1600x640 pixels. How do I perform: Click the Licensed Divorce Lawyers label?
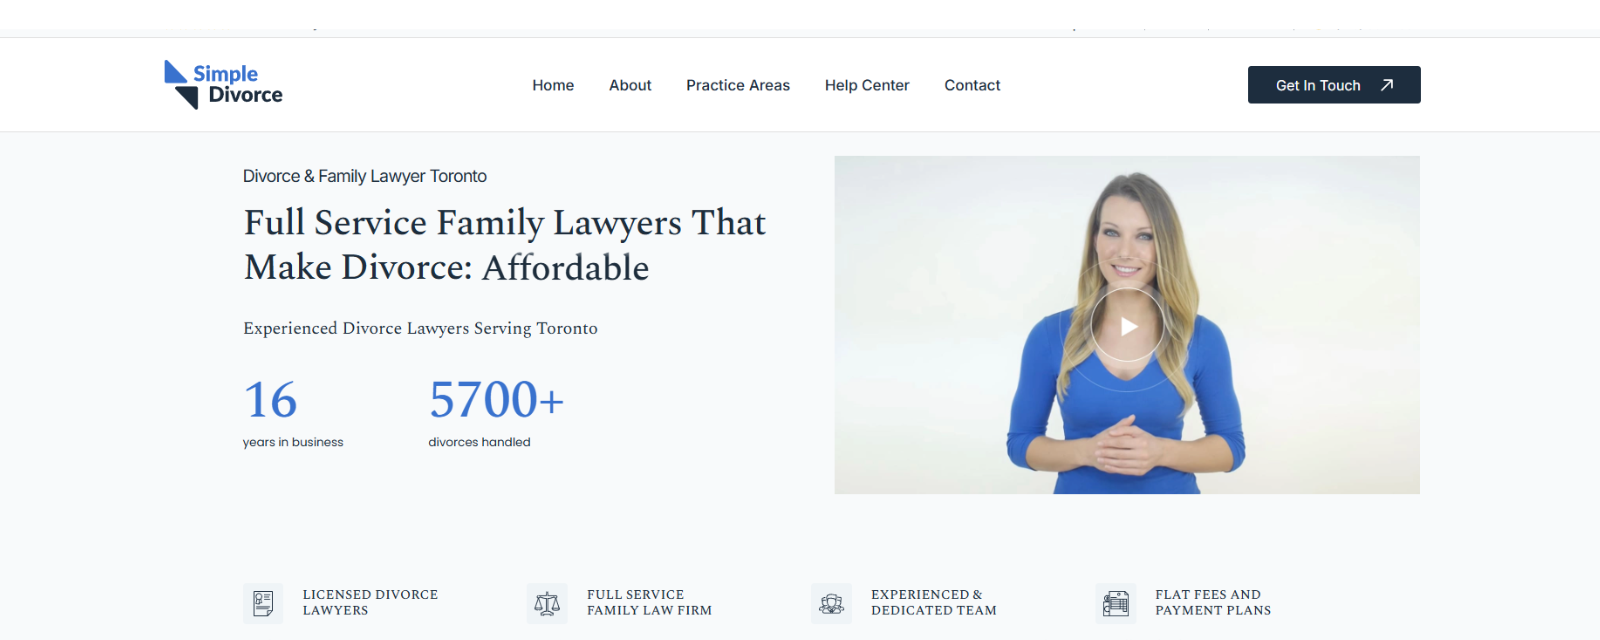(370, 602)
